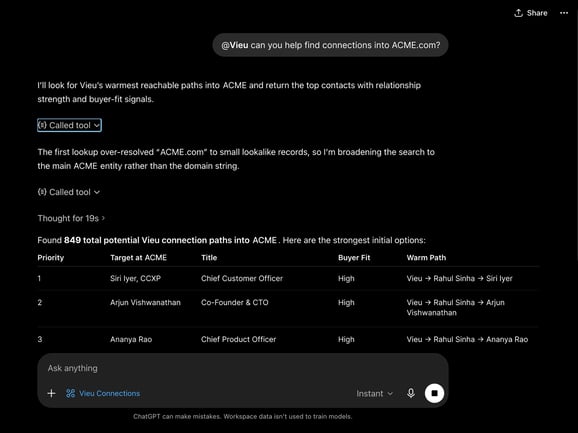Click High buyer fit in Ananya Rao row
Image resolution: width=578 pixels, height=433 pixels.
(x=346, y=339)
